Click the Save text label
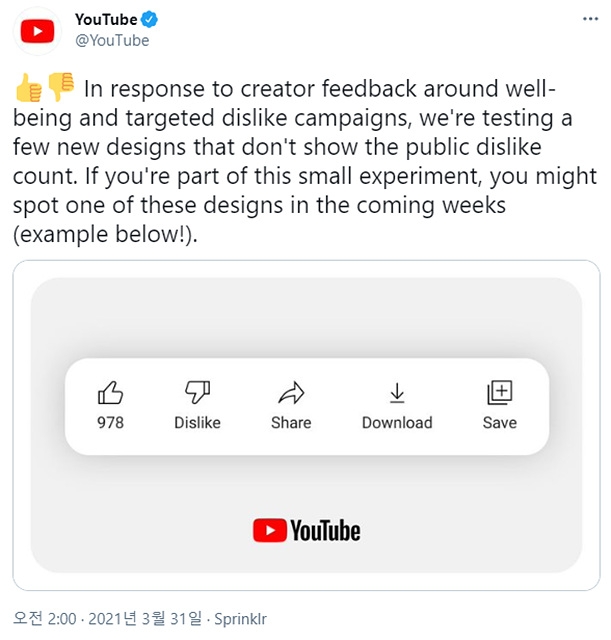Image resolution: width=611 pixels, height=640 pixels. pyautogui.click(x=499, y=422)
